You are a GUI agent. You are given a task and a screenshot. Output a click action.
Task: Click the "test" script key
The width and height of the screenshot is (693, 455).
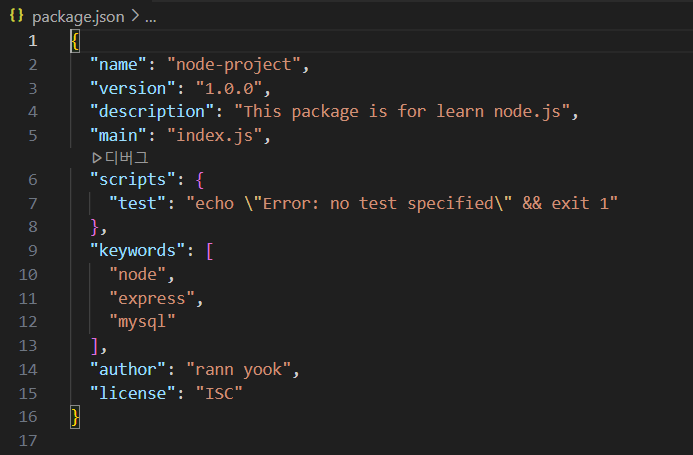coord(137,203)
